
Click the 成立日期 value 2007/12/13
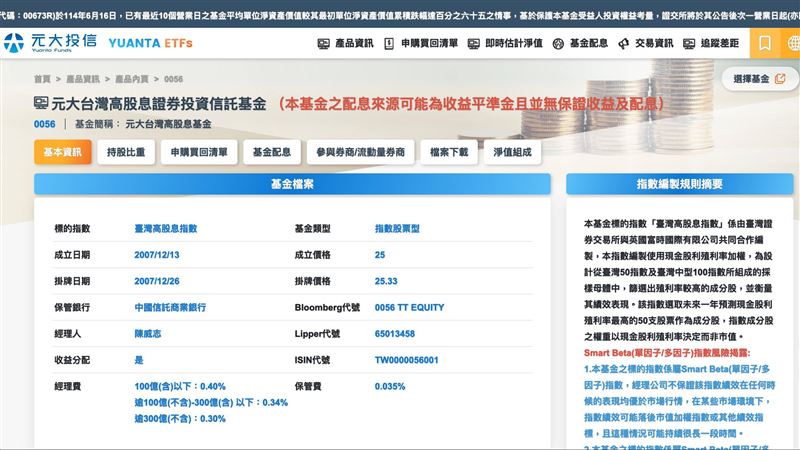157,255
